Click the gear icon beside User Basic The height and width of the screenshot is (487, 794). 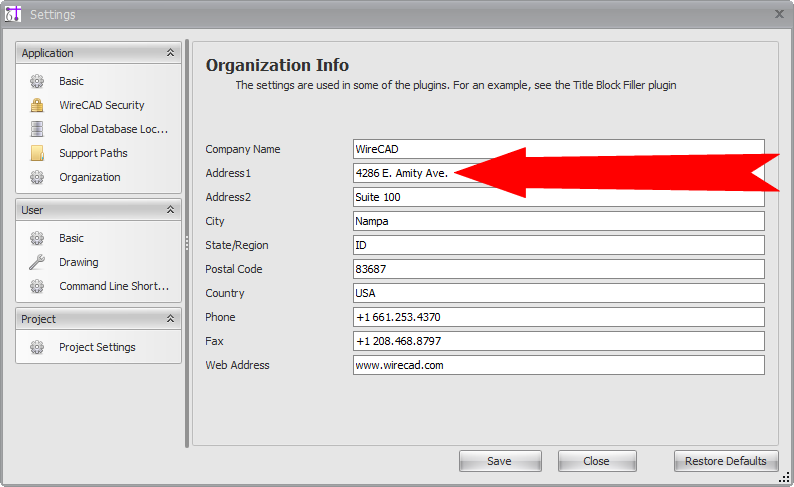[x=37, y=238]
